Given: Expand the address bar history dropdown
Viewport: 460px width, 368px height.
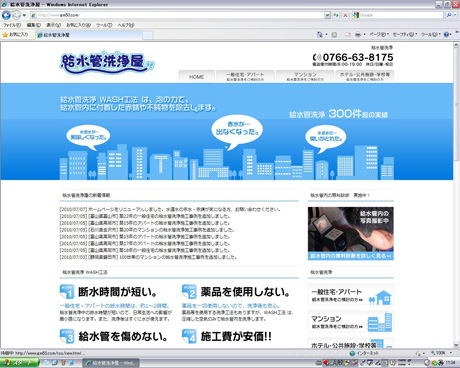Looking at the screenshot, I should coord(327,15).
